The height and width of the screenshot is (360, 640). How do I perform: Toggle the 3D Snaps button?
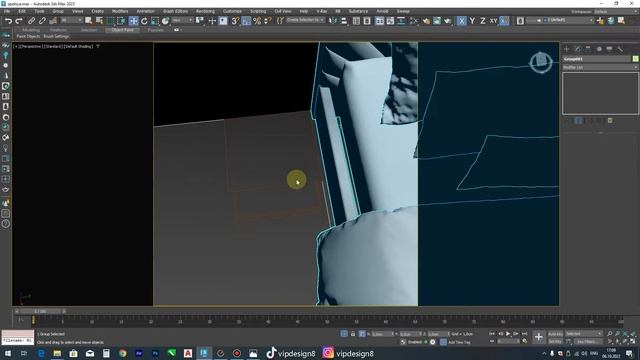pyautogui.click(x=235, y=20)
